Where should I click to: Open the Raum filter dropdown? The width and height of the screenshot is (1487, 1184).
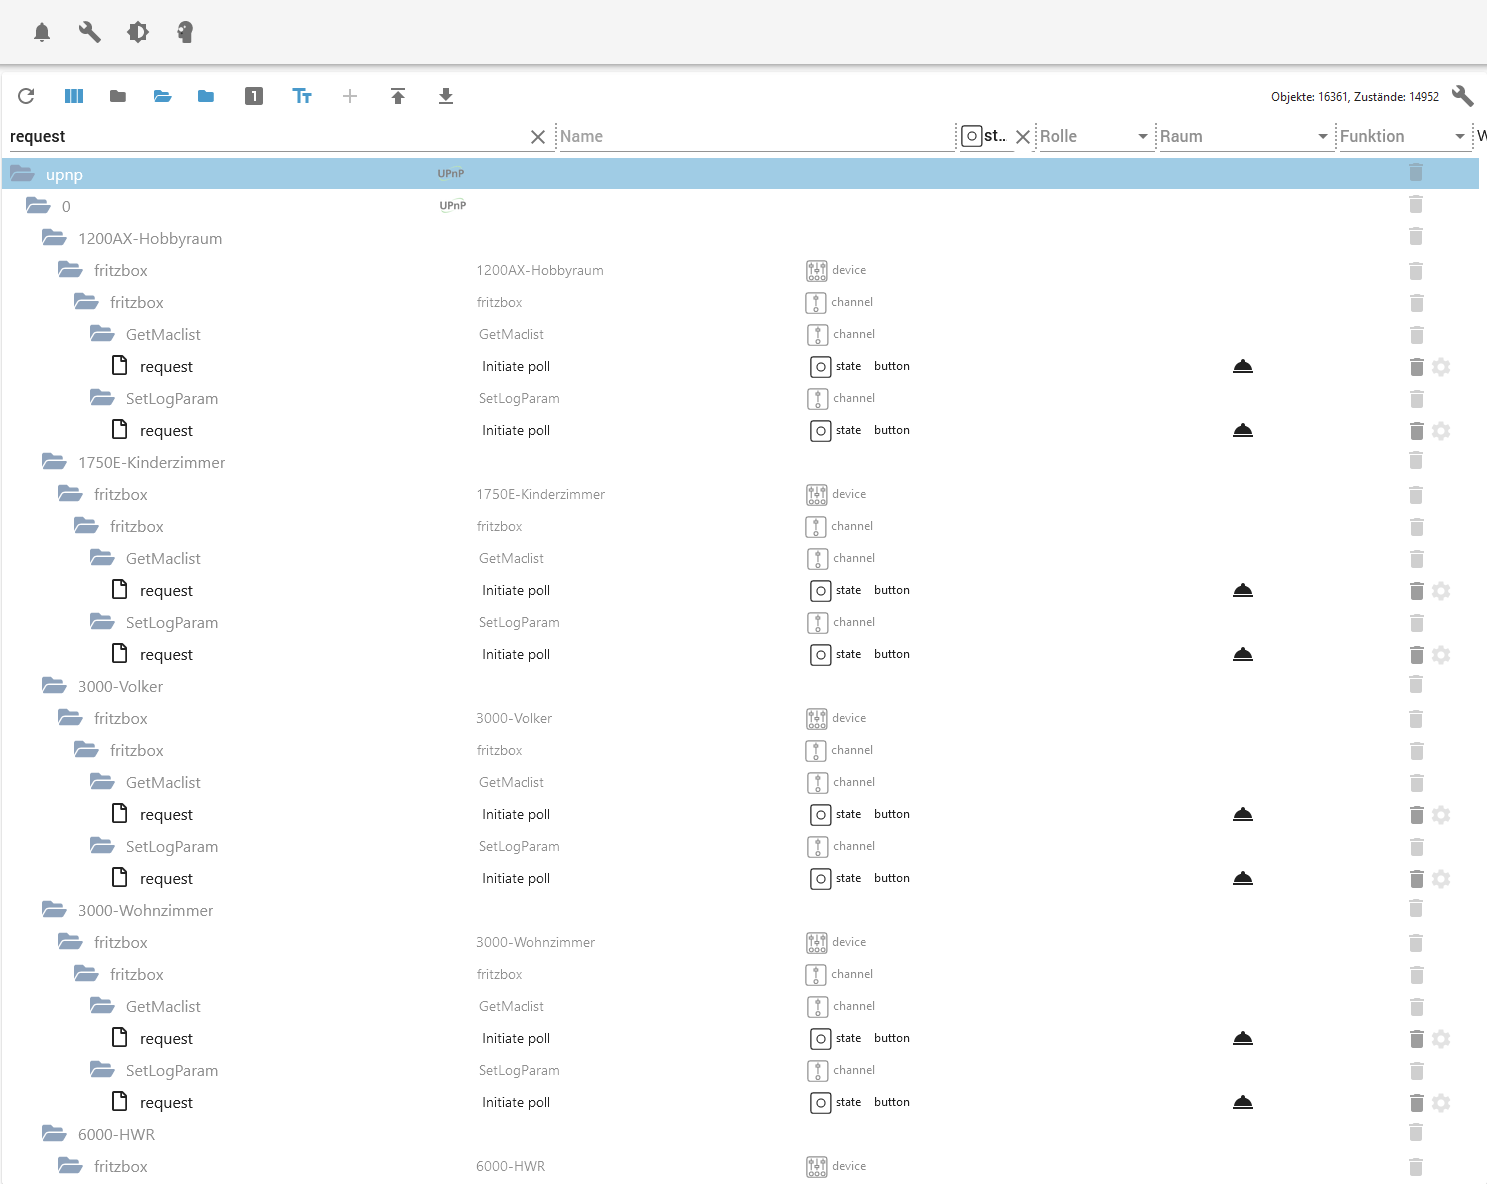point(1244,136)
